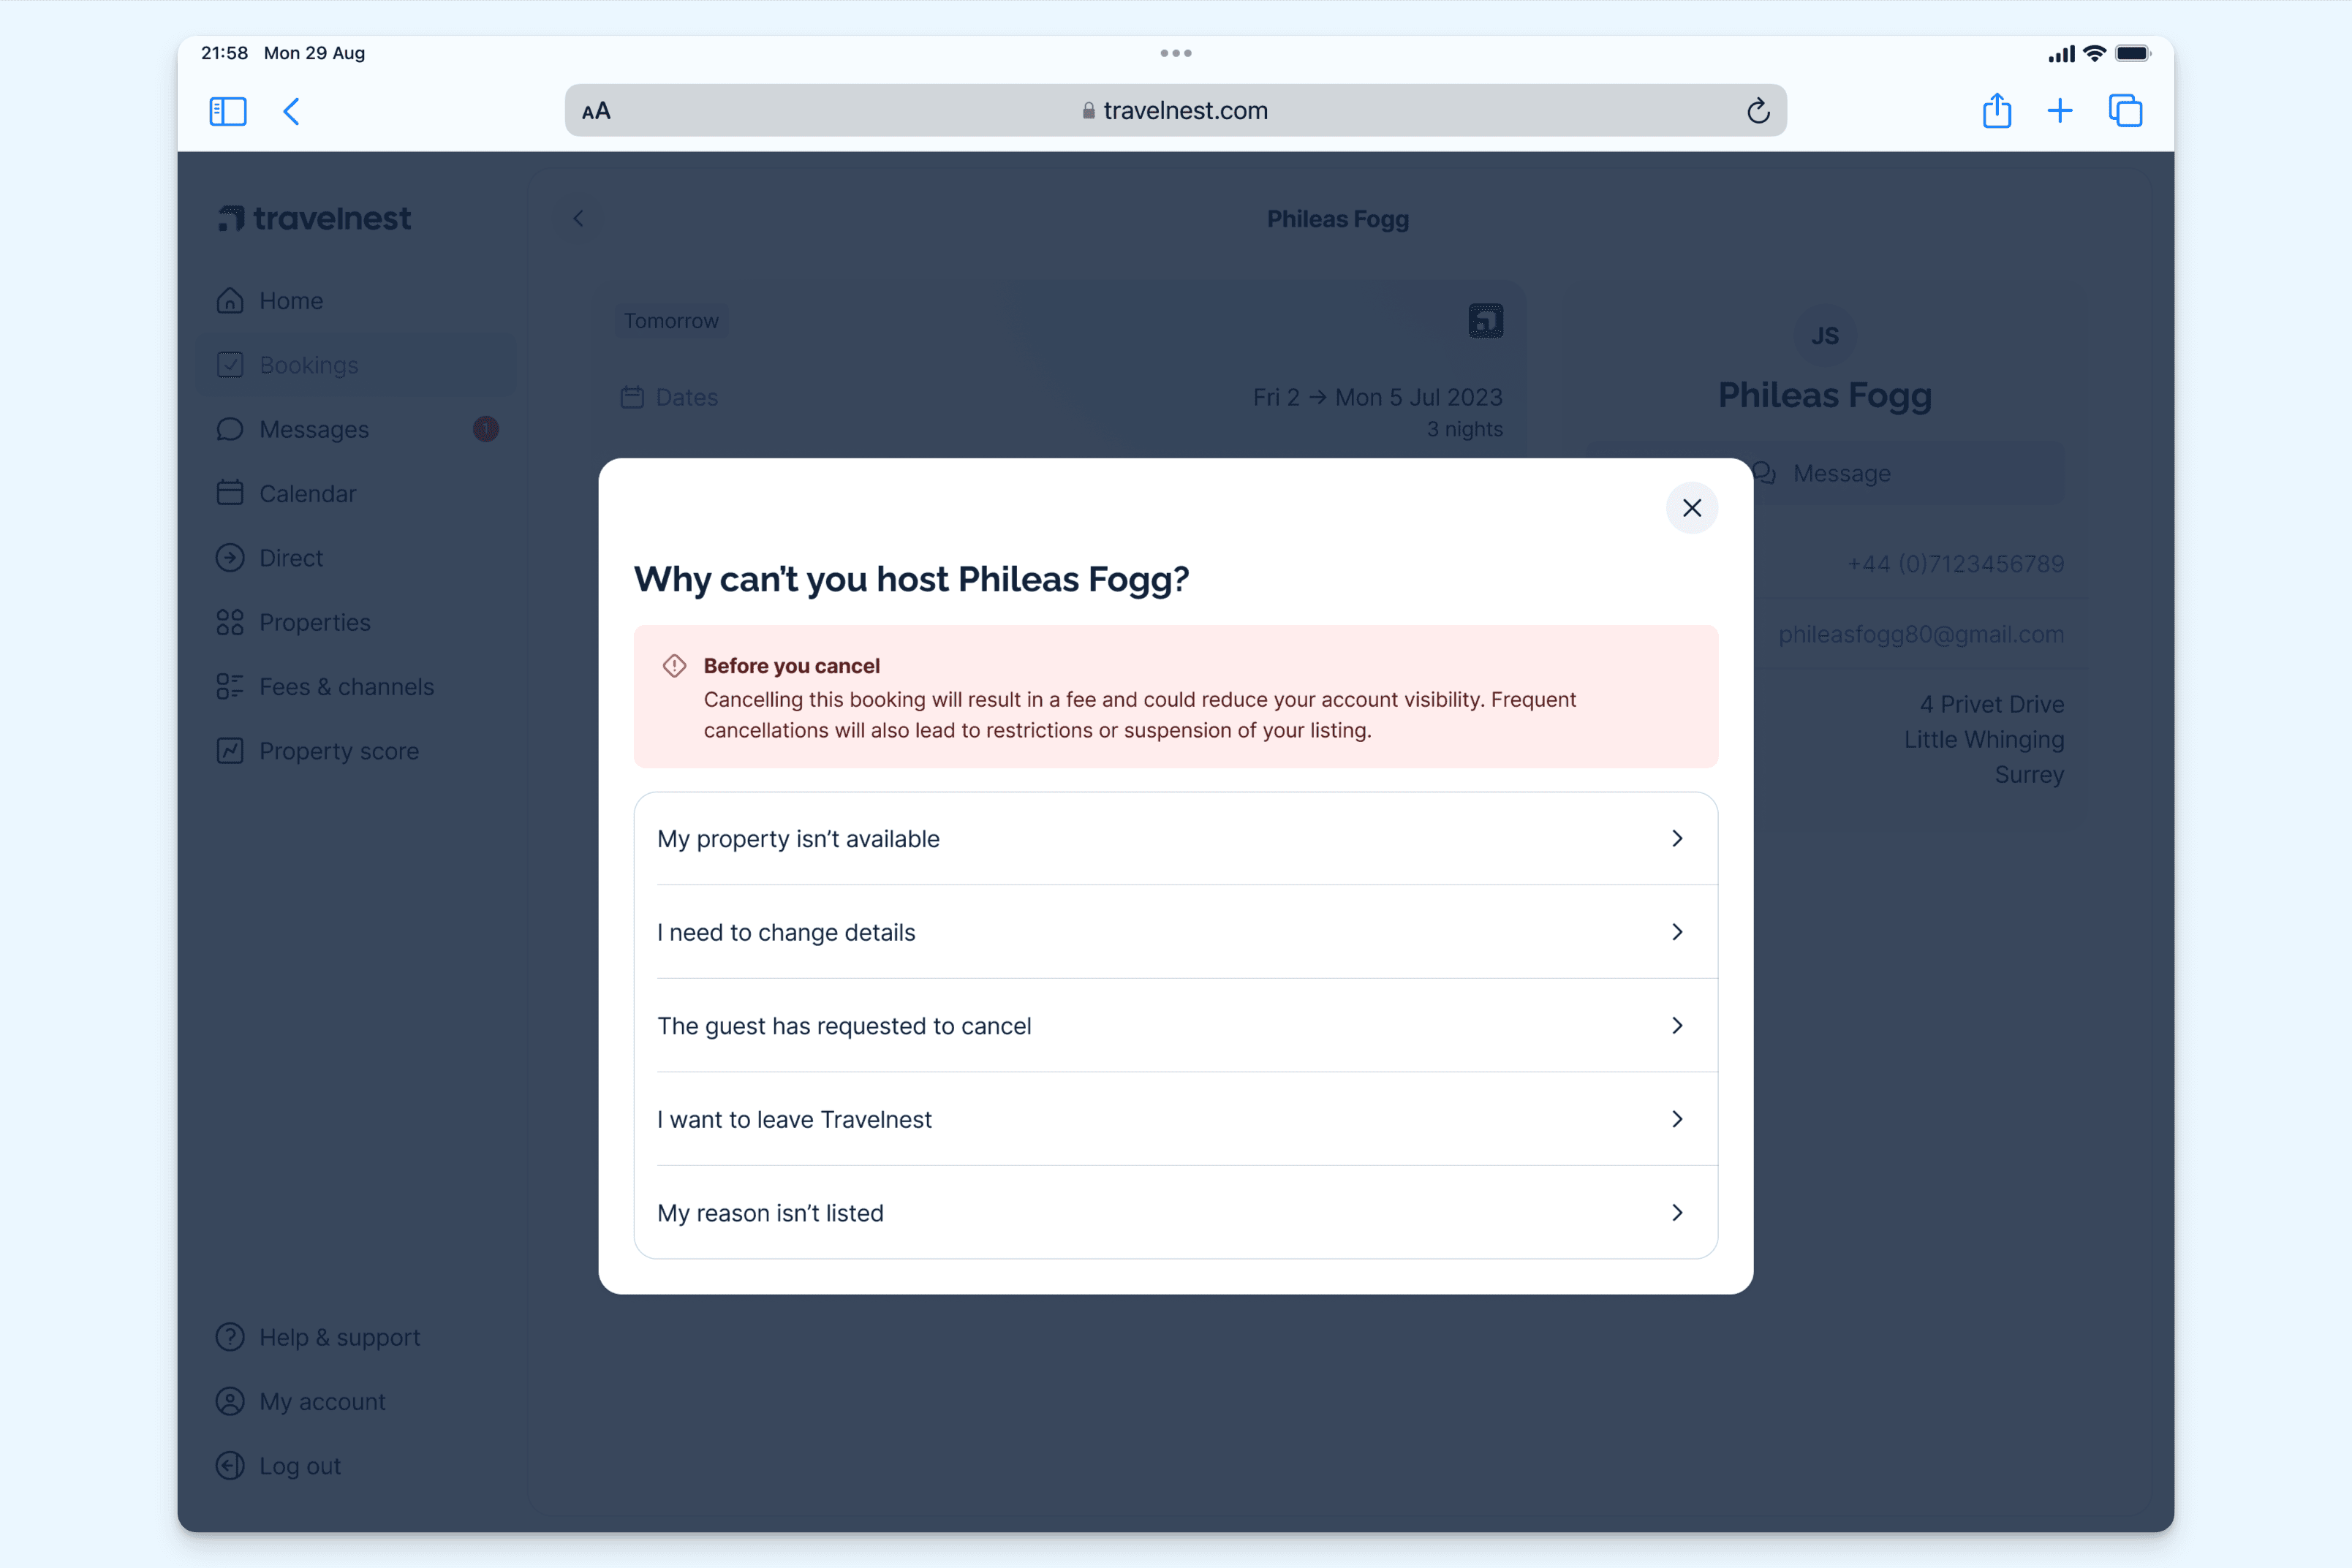Choose My reason isn't listed
Image resolution: width=2352 pixels, height=1568 pixels.
coord(1176,1213)
